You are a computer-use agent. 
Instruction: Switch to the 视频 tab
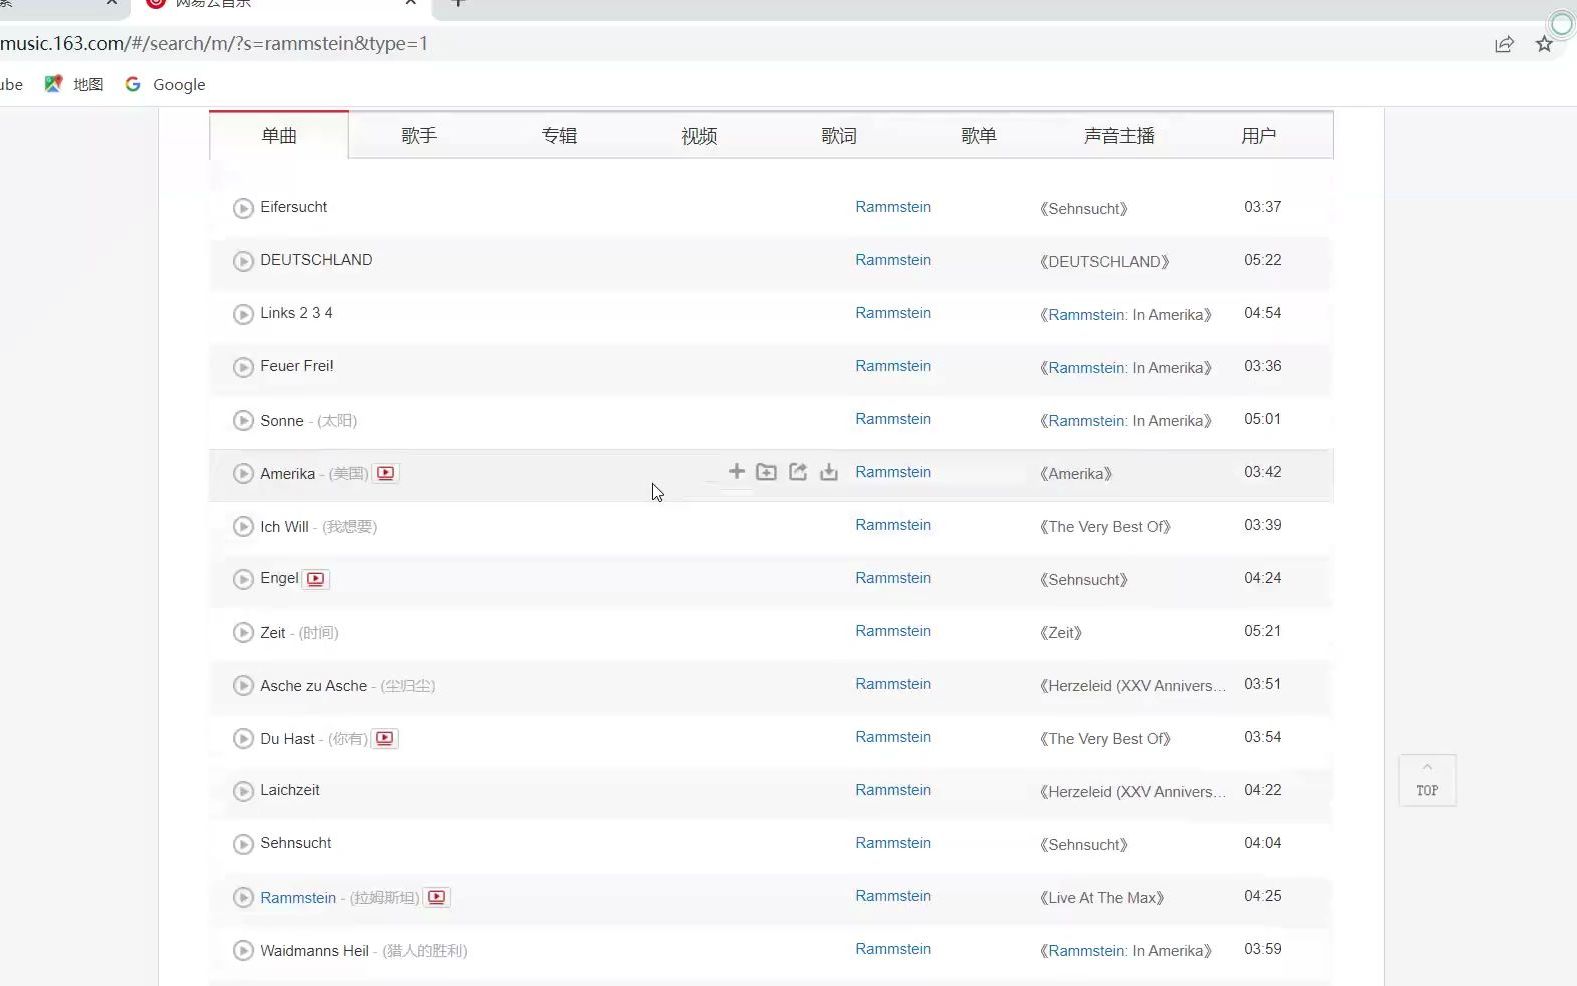tap(699, 135)
